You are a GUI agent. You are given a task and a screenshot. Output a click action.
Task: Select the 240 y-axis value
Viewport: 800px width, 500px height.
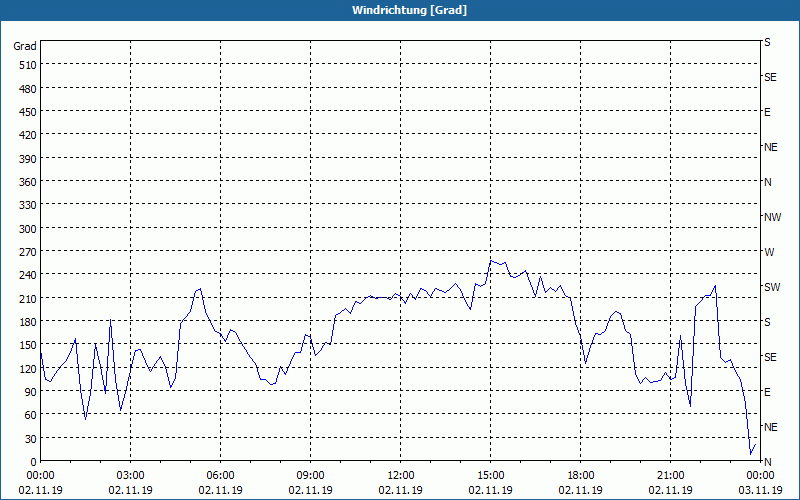28,276
